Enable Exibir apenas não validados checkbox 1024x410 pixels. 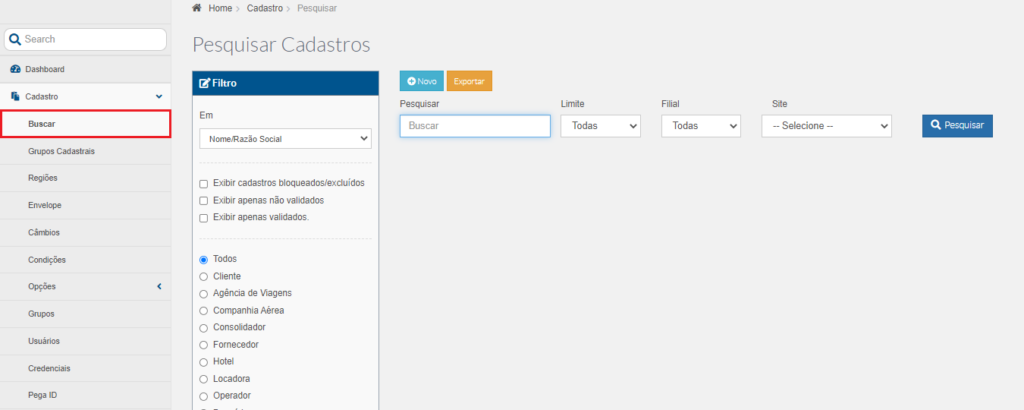point(204,201)
